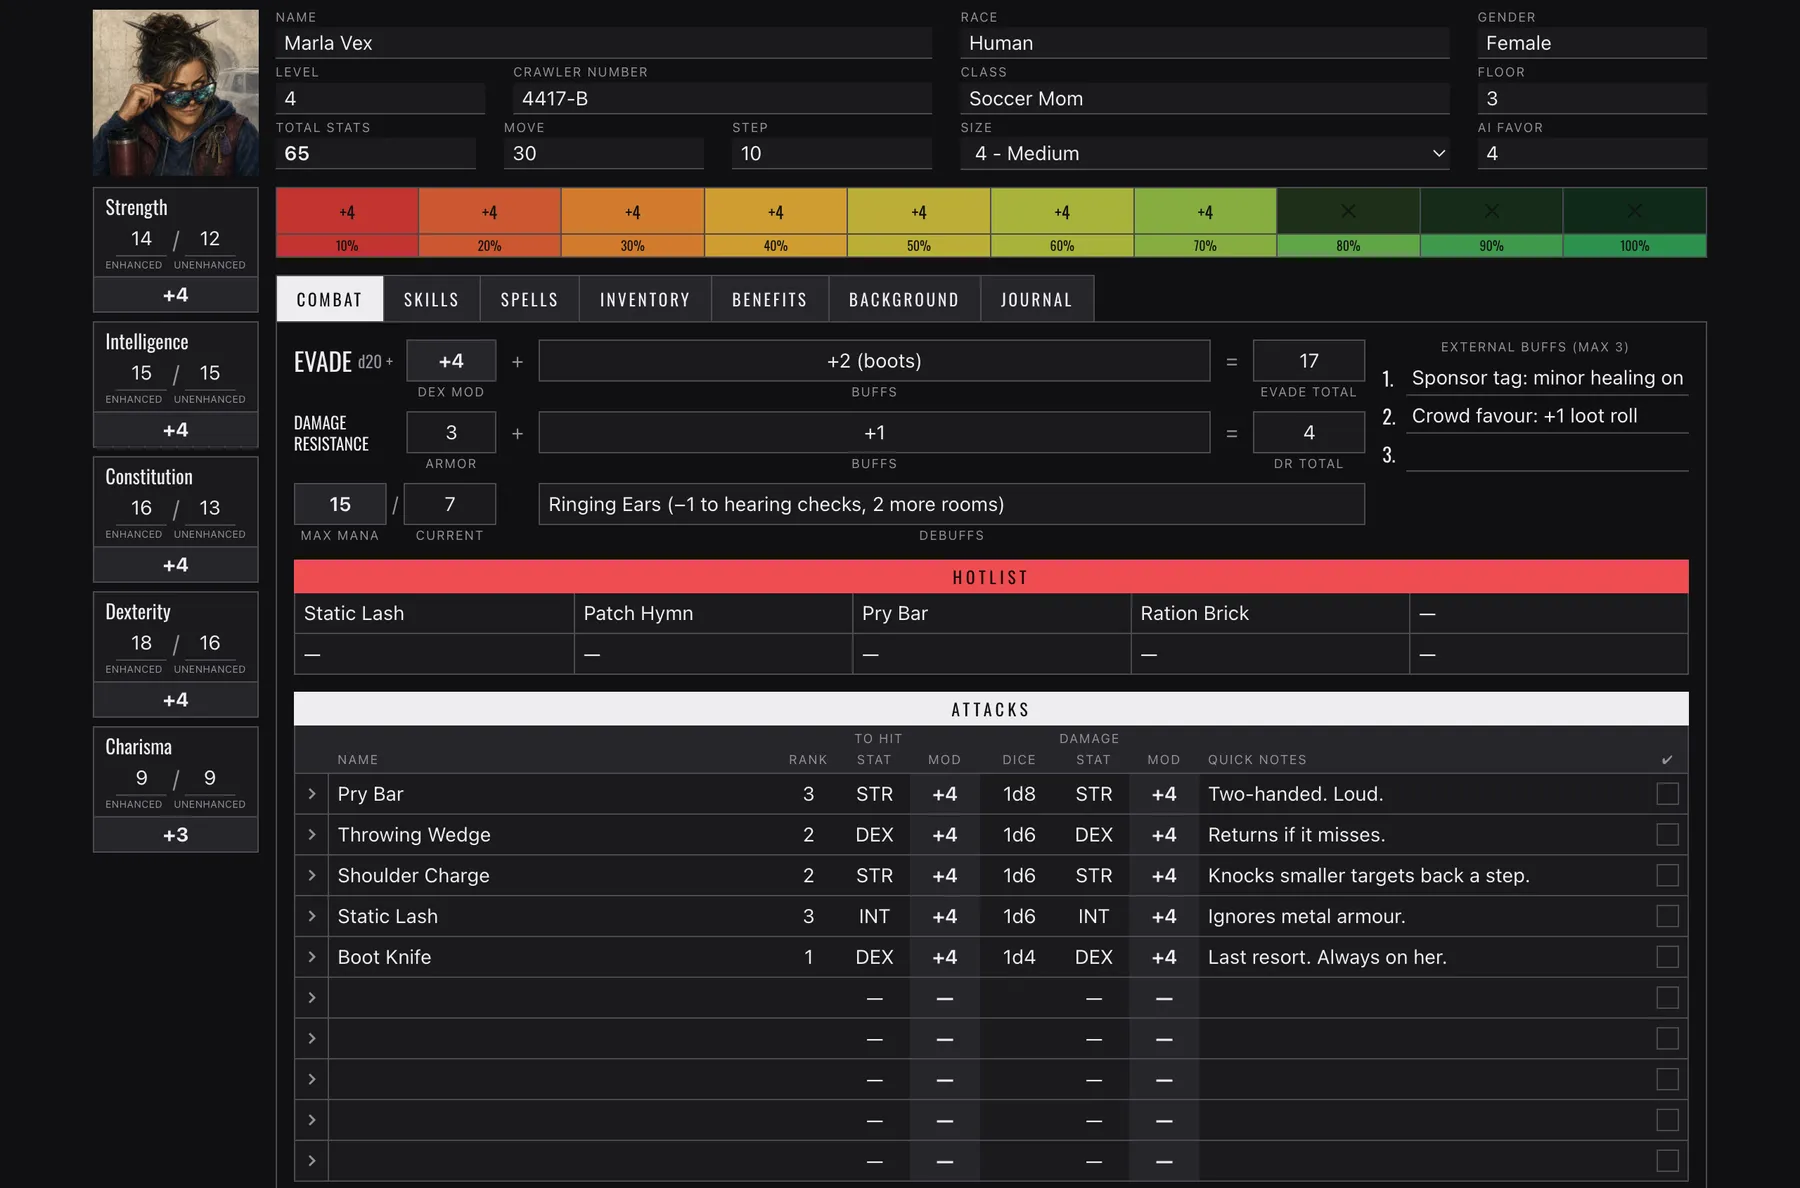Viewport: 1800px width, 1188px height.
Task: Click the empty third external buff line
Action: tap(1547, 454)
